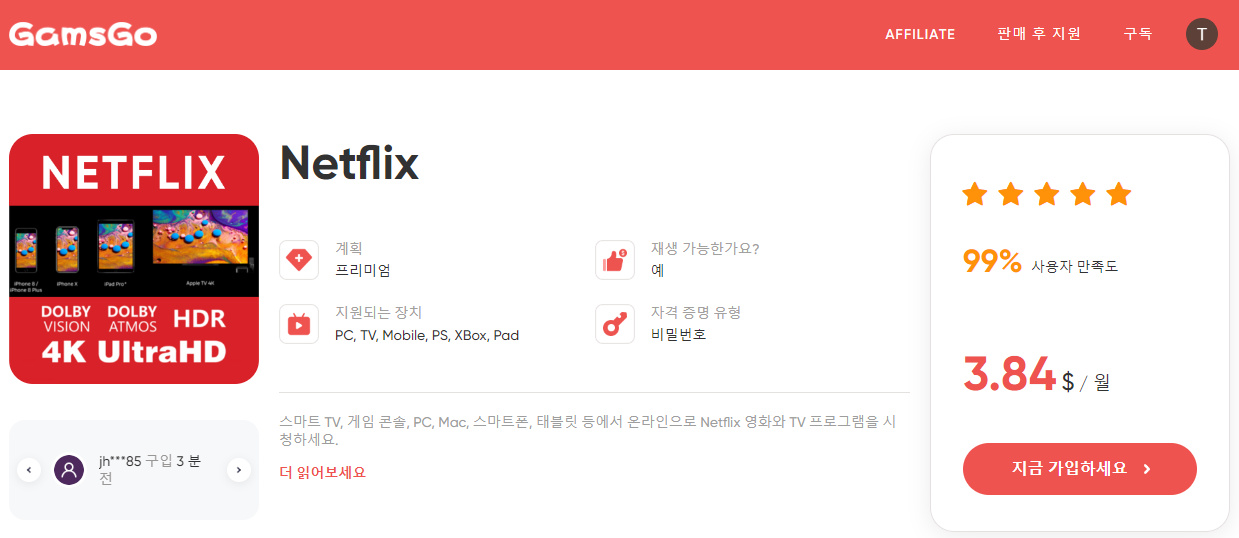Open the AFFILIATE menu item
The height and width of the screenshot is (538, 1239).
920,34
